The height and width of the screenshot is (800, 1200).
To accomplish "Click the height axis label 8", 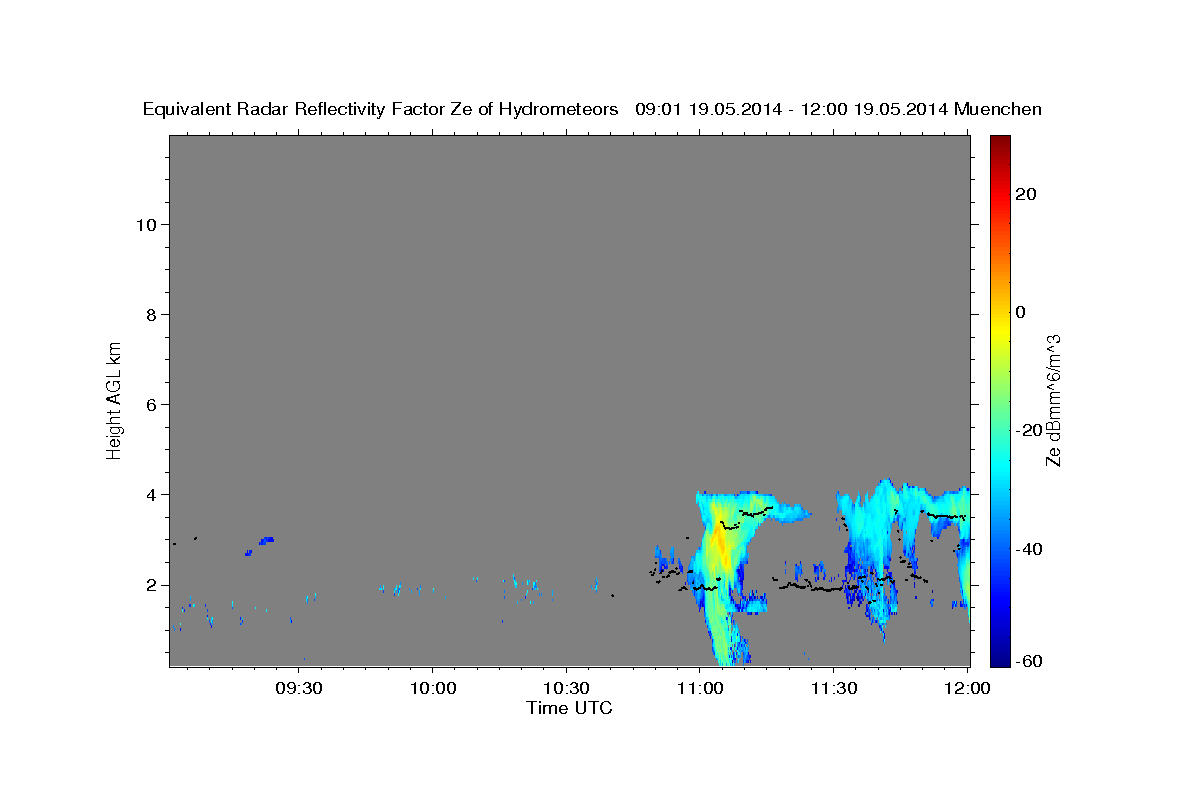I will click(151, 314).
